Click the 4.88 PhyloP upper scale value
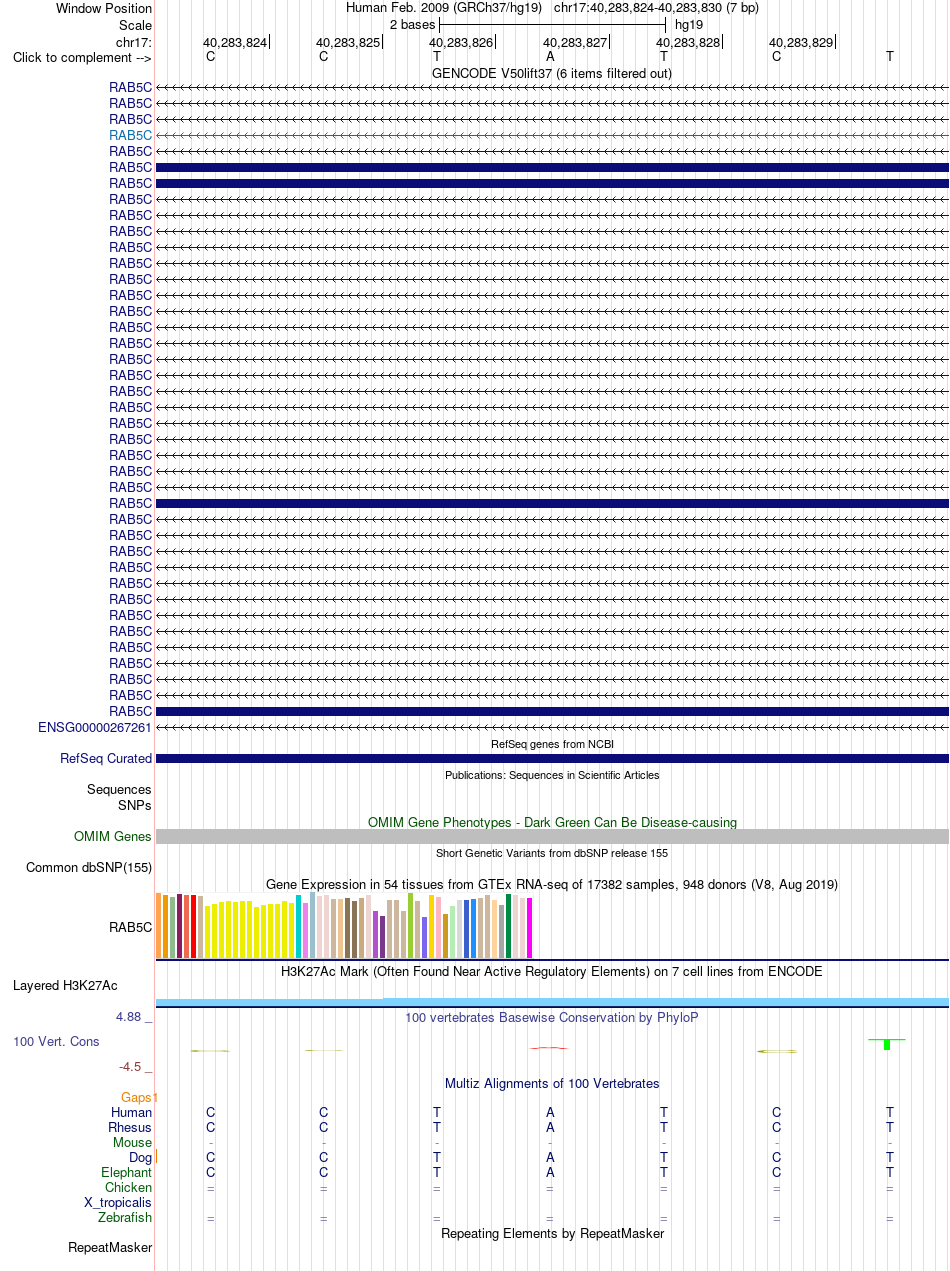 click(134, 1017)
